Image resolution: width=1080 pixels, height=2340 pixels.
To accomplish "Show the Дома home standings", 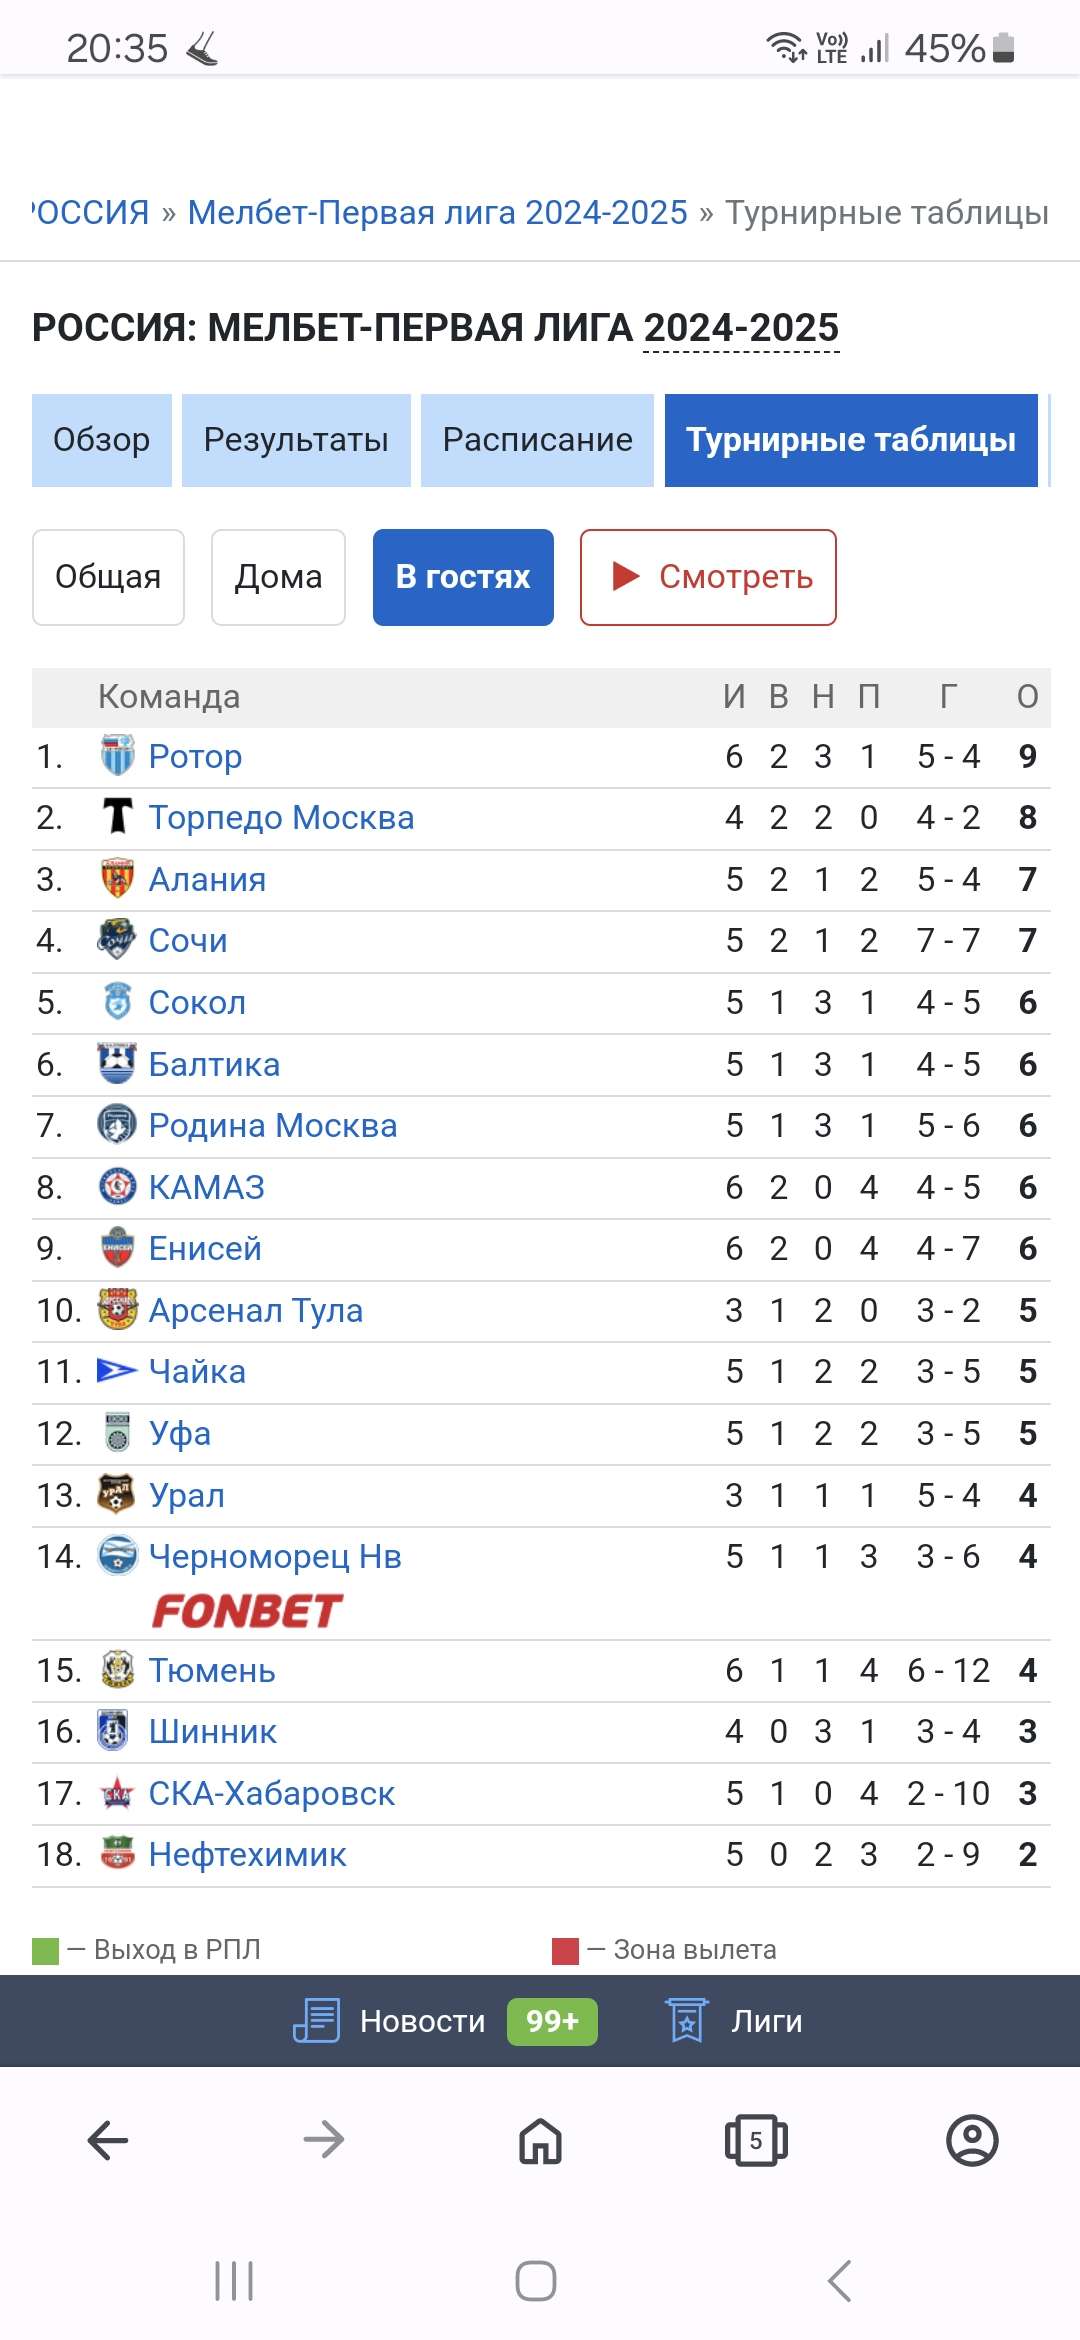I will coord(278,577).
